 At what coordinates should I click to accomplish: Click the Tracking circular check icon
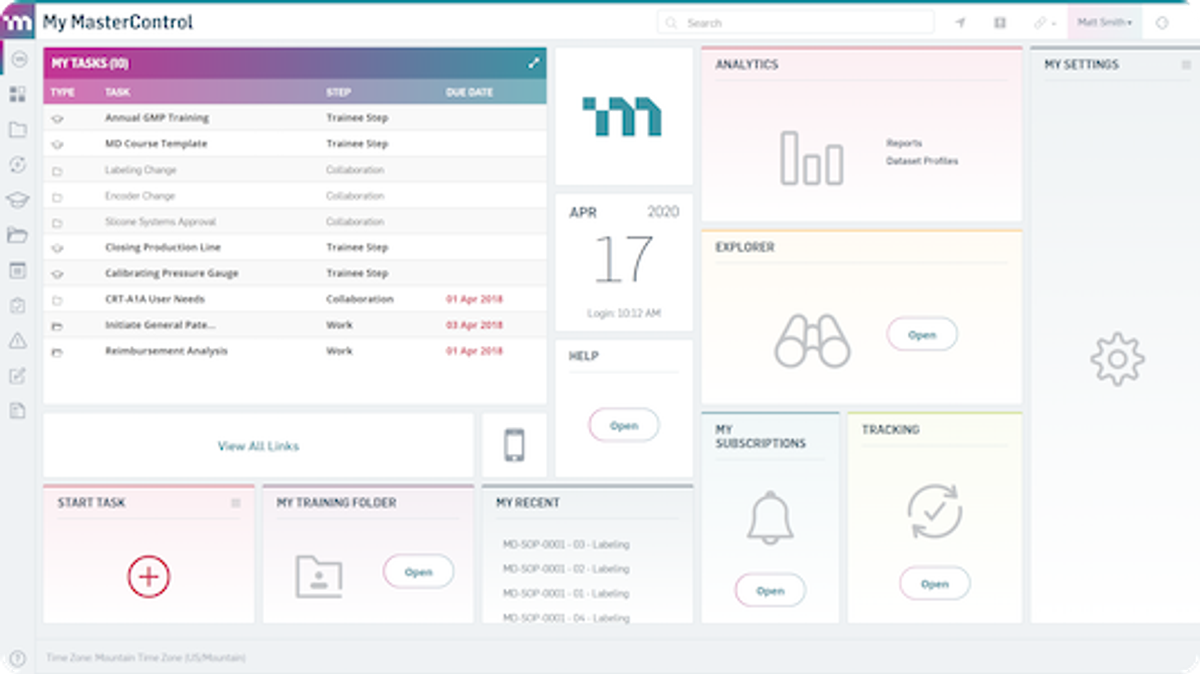pos(934,512)
